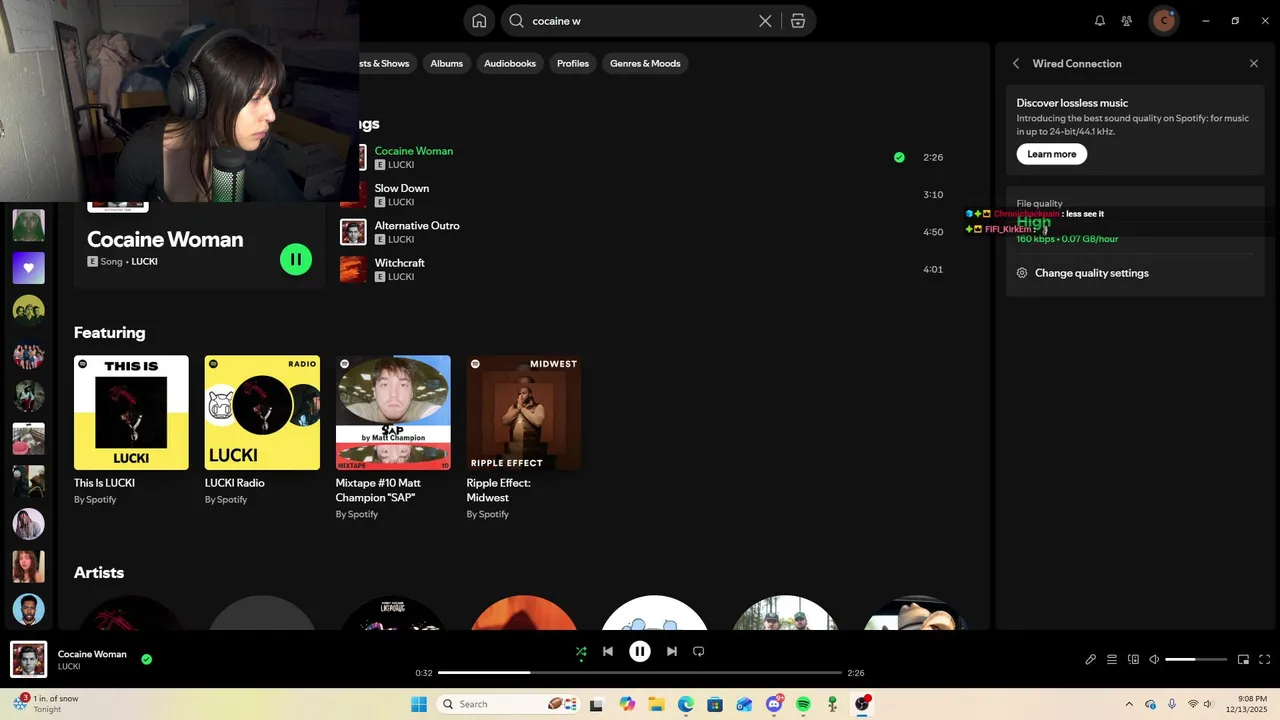Open the user profile avatar menu

[1164, 21]
